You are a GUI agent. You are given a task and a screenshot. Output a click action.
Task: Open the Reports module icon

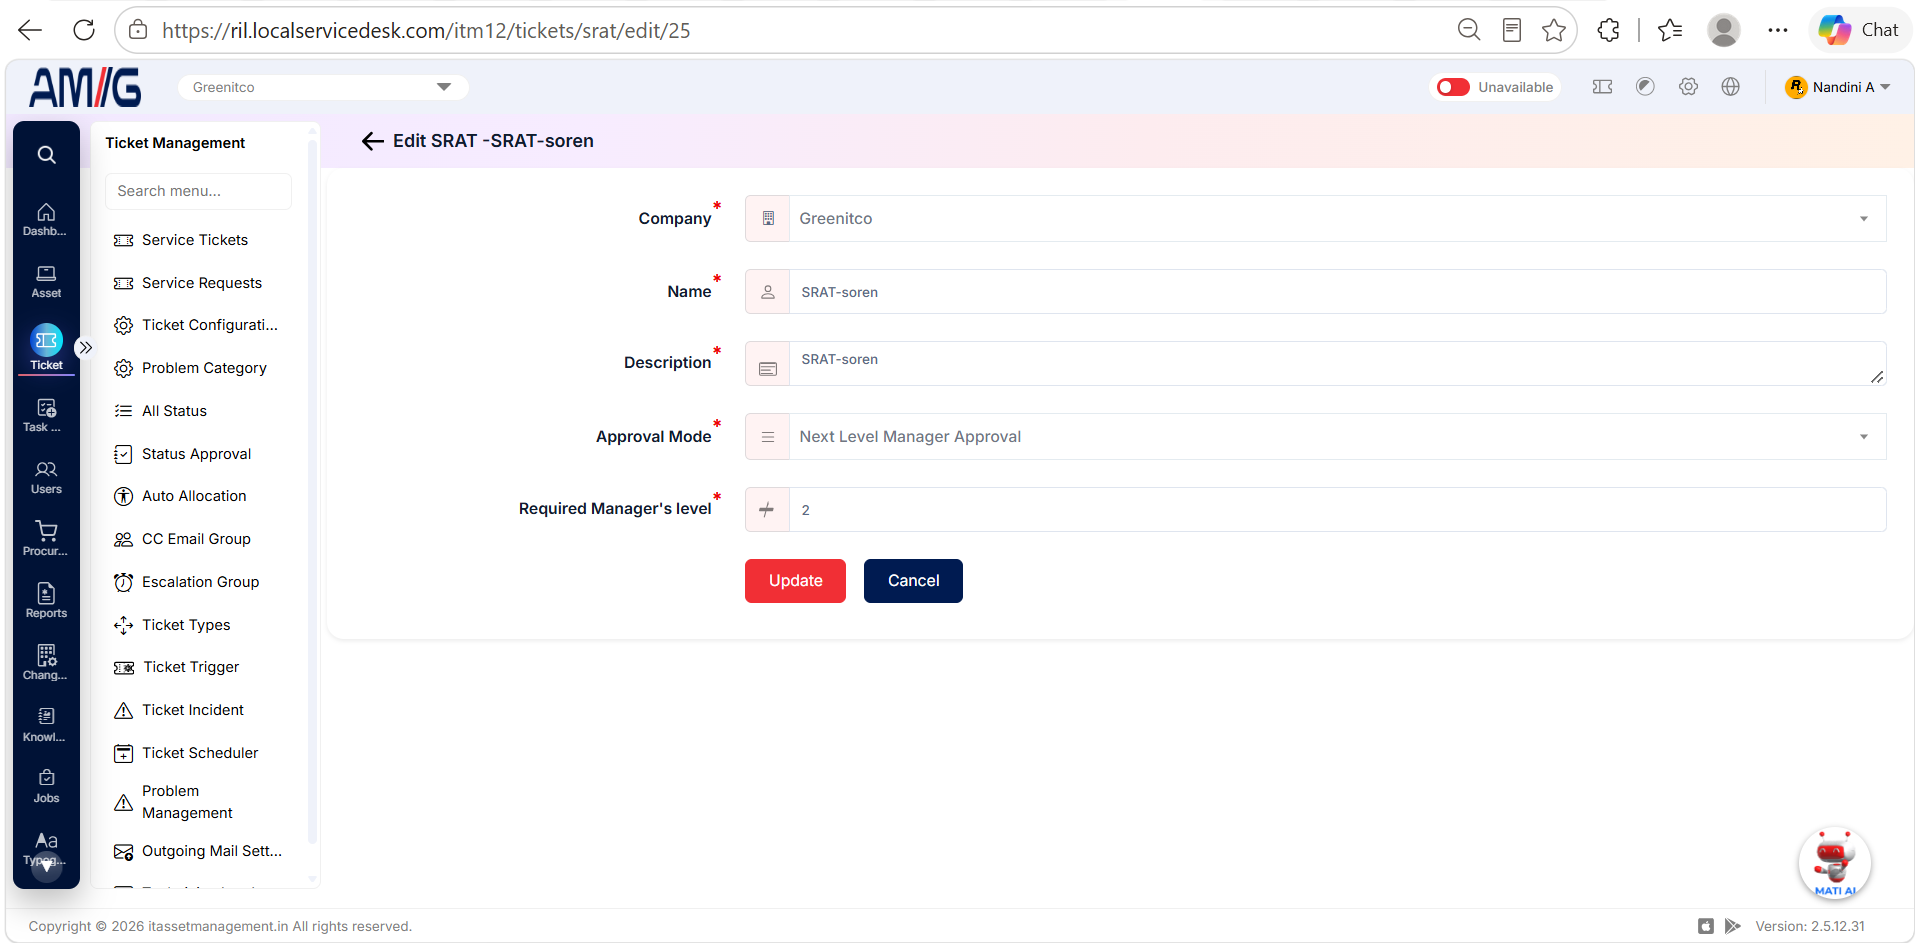click(x=46, y=601)
